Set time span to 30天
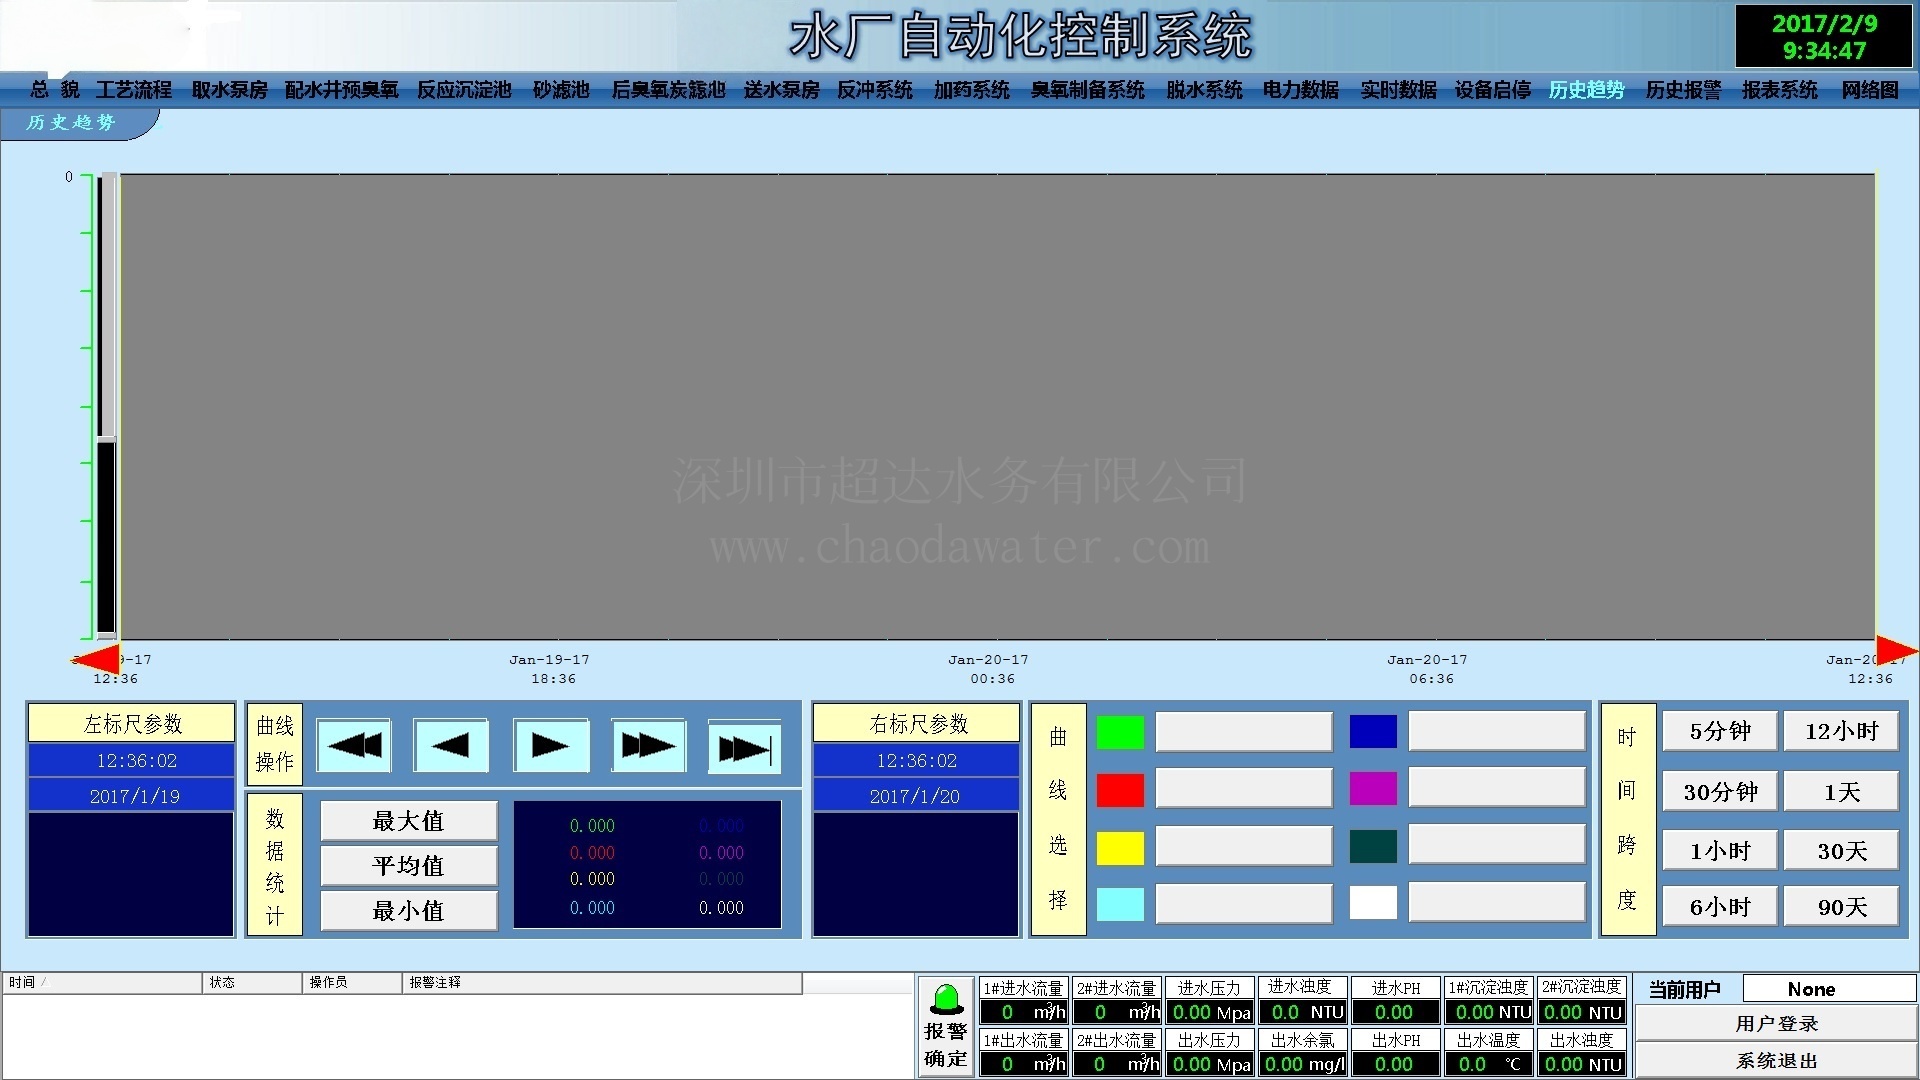This screenshot has height=1080, width=1920. click(1841, 851)
